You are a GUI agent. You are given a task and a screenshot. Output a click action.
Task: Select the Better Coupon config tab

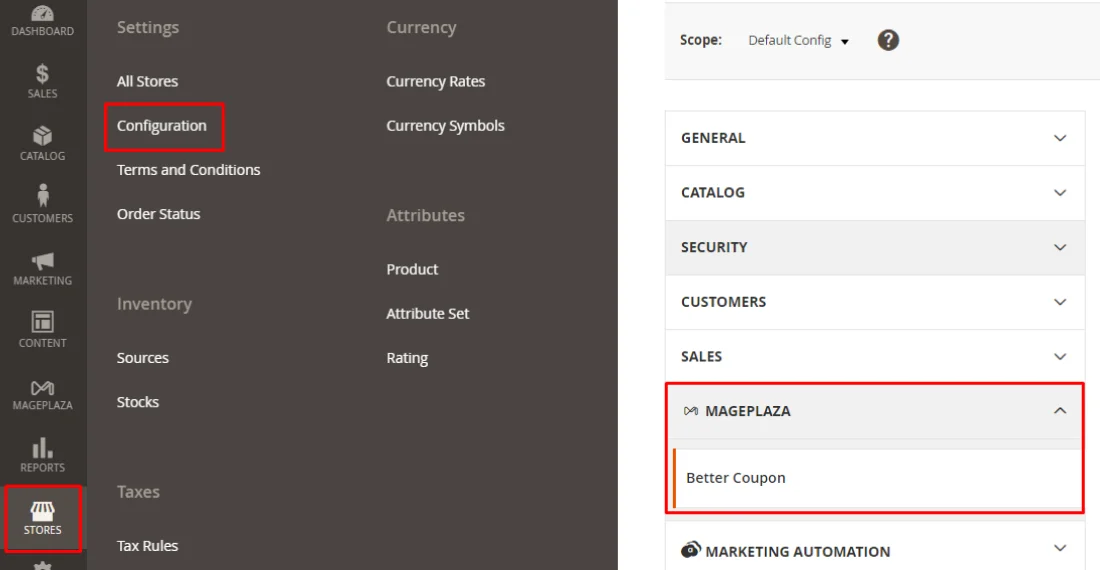tap(877, 478)
